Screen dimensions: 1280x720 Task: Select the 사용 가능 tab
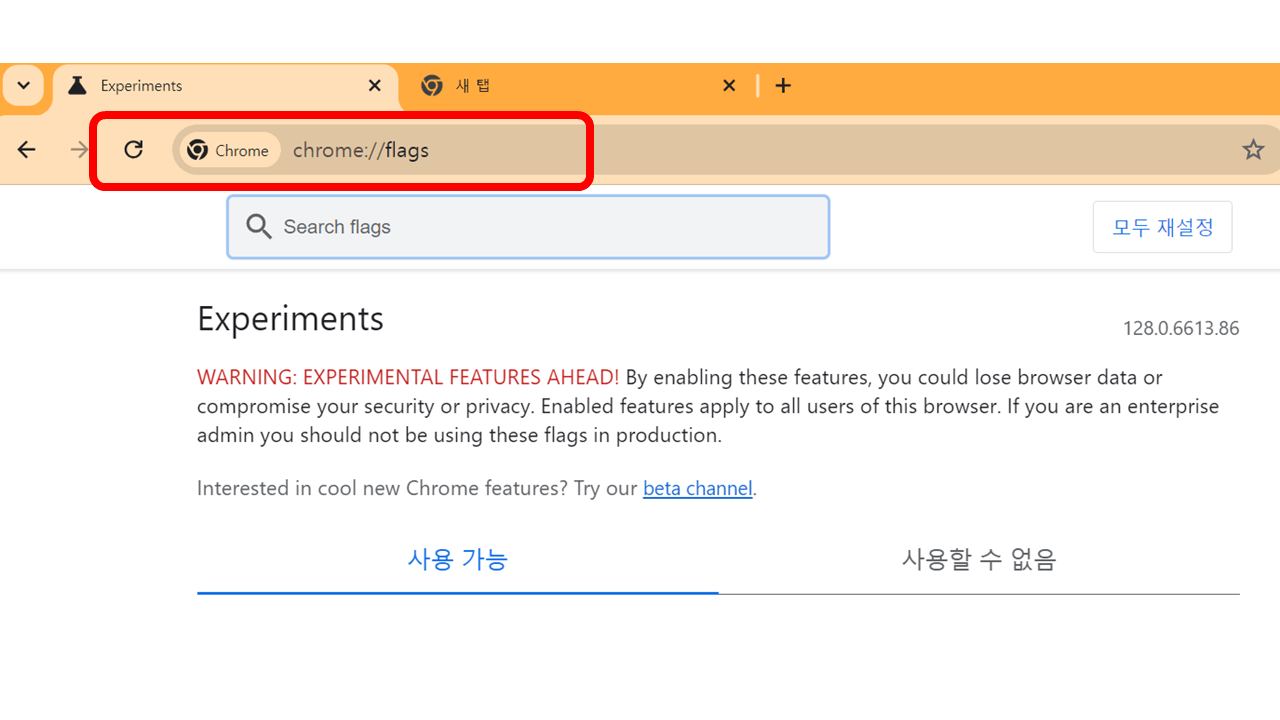[458, 559]
